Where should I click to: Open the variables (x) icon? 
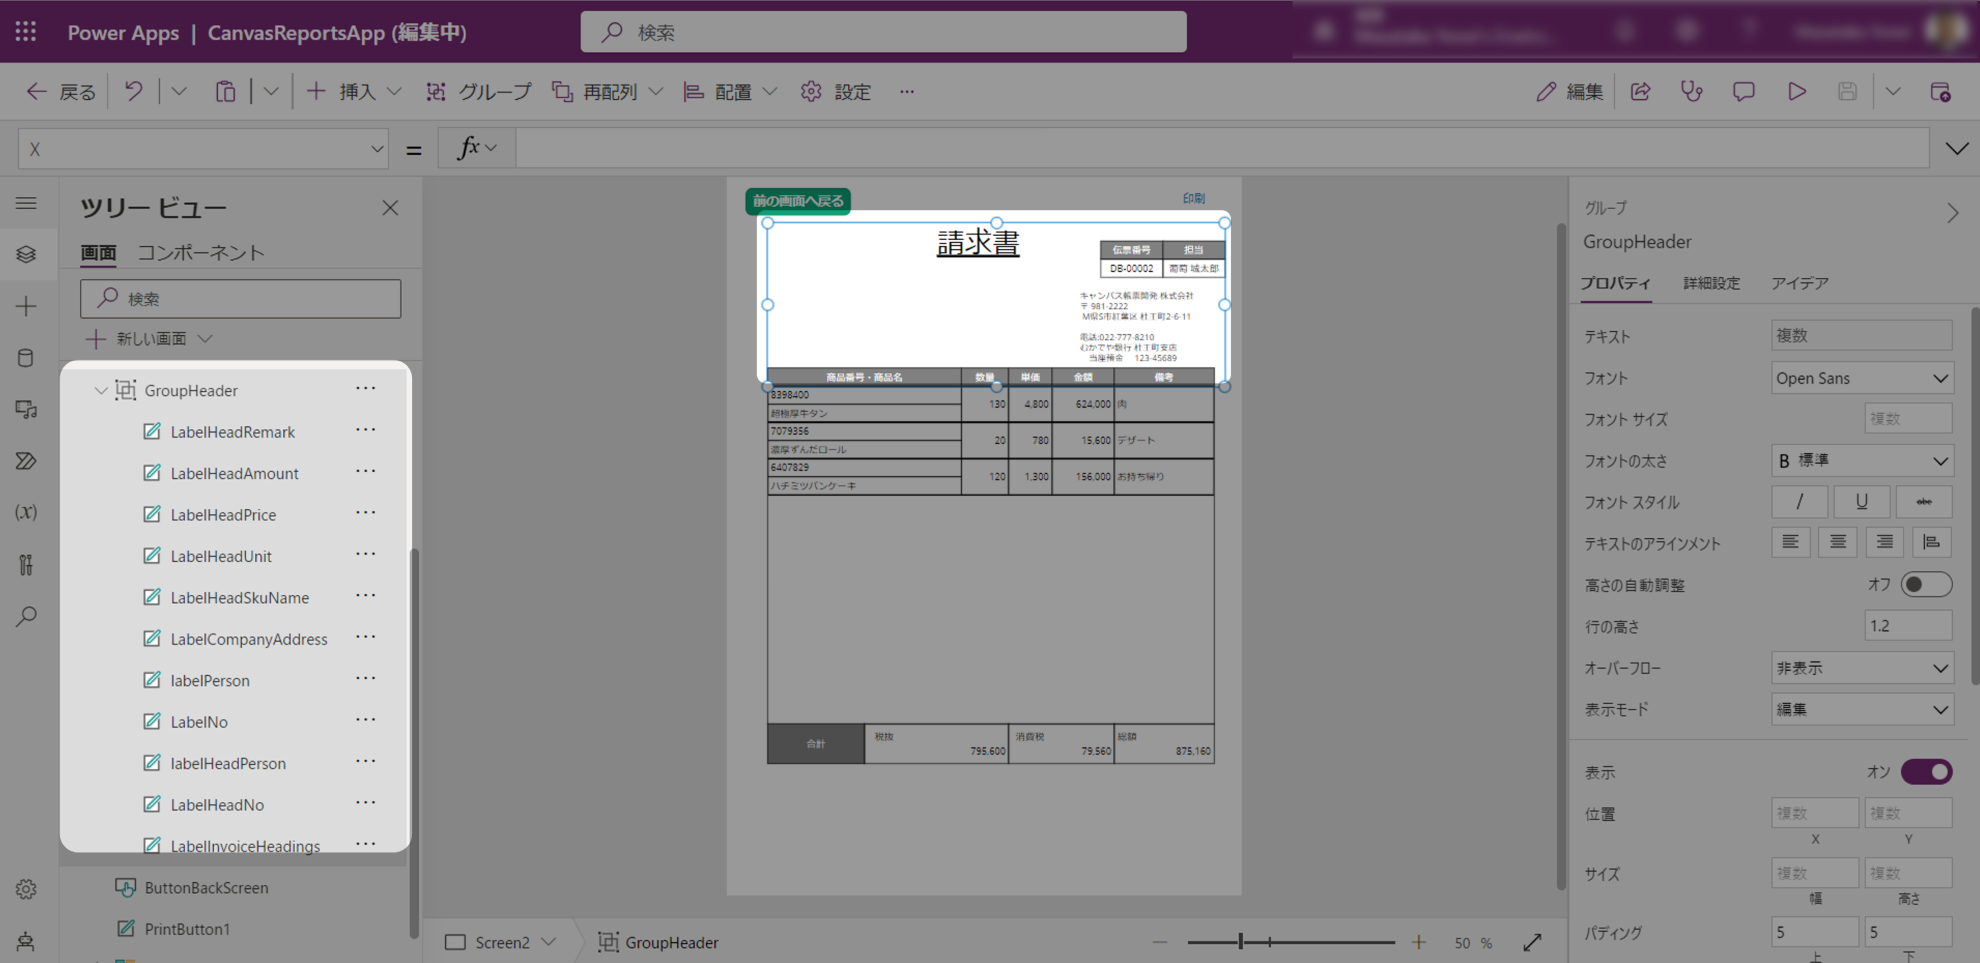[27, 512]
